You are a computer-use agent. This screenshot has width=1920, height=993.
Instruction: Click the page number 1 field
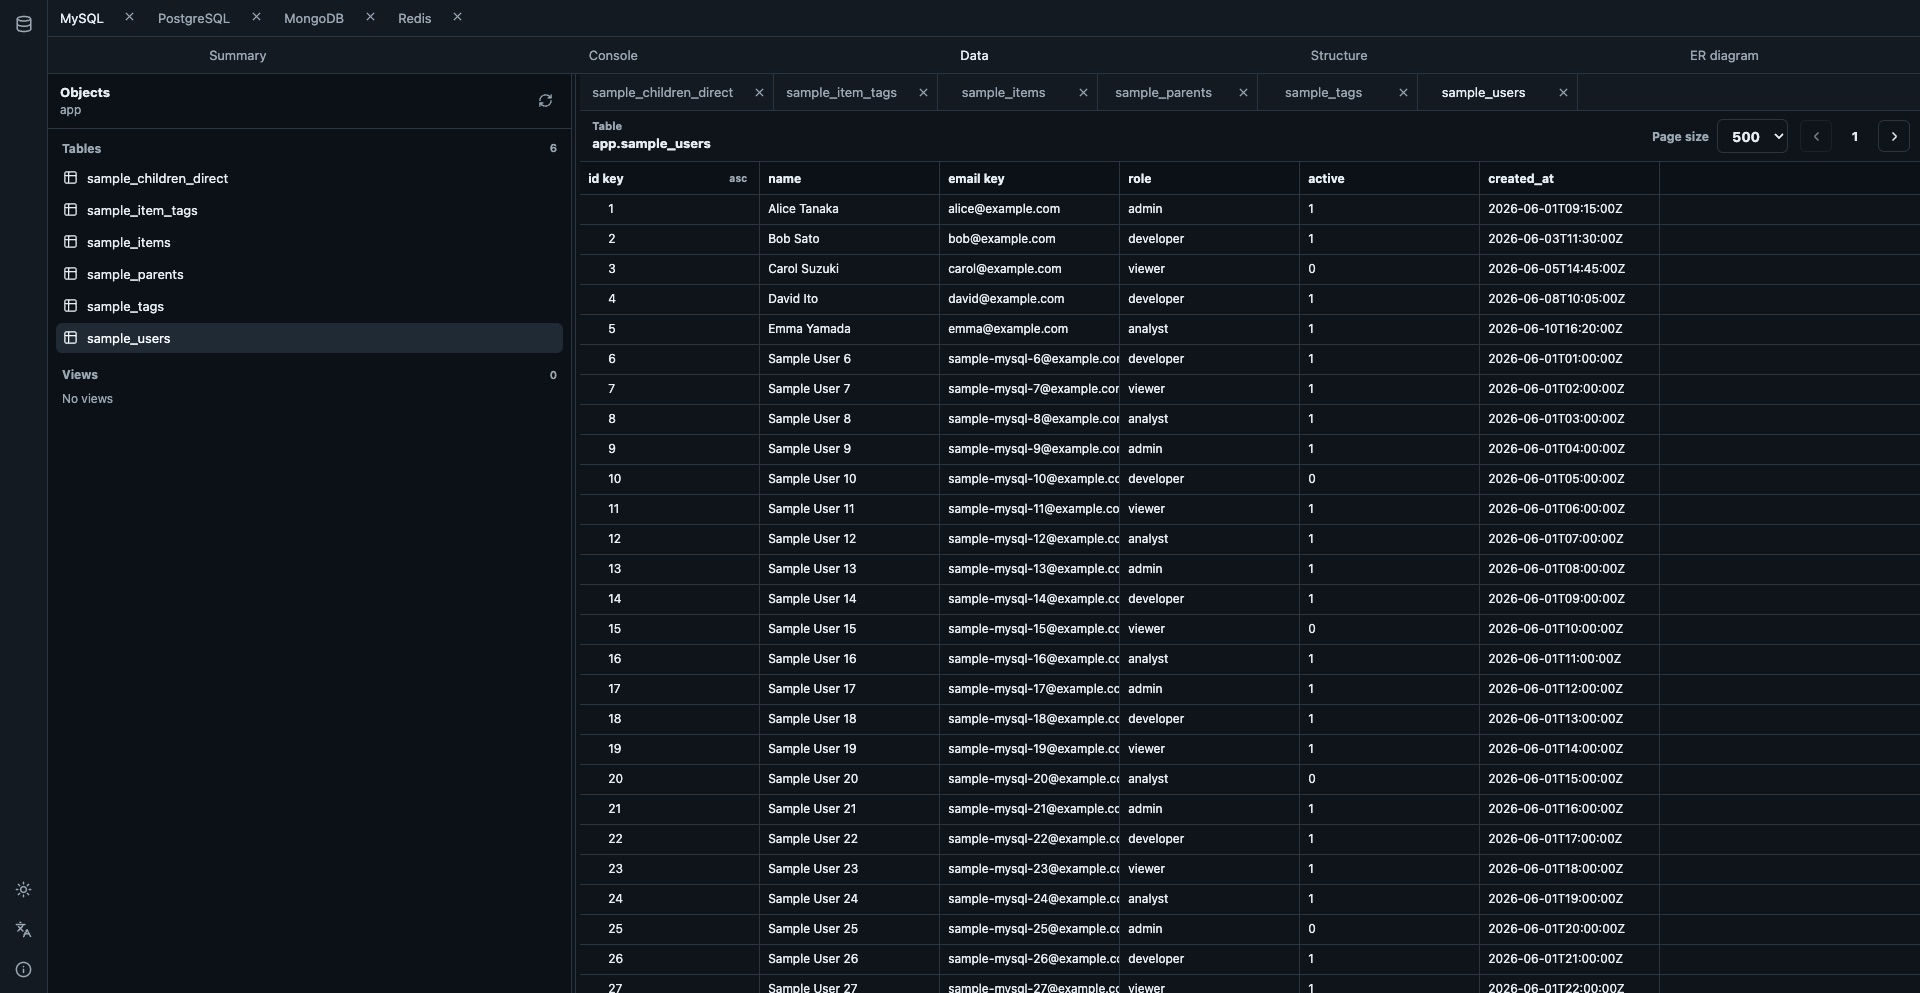tap(1855, 137)
